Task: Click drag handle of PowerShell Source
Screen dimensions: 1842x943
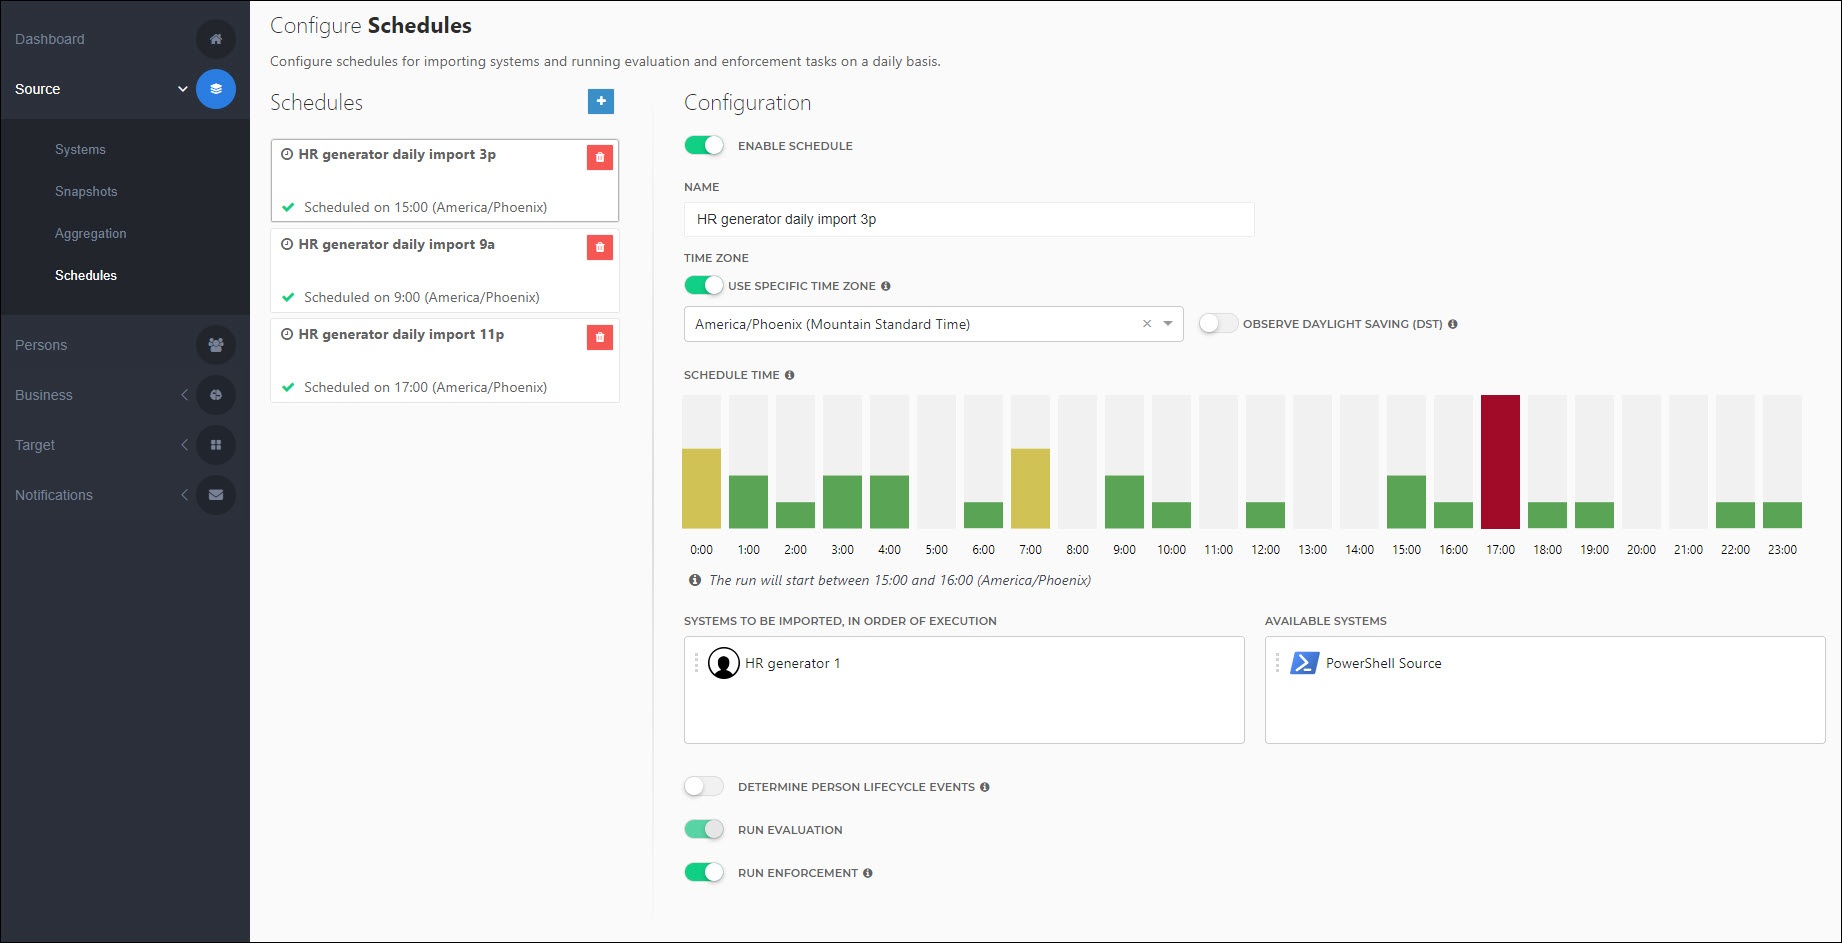Action: click(x=1277, y=663)
